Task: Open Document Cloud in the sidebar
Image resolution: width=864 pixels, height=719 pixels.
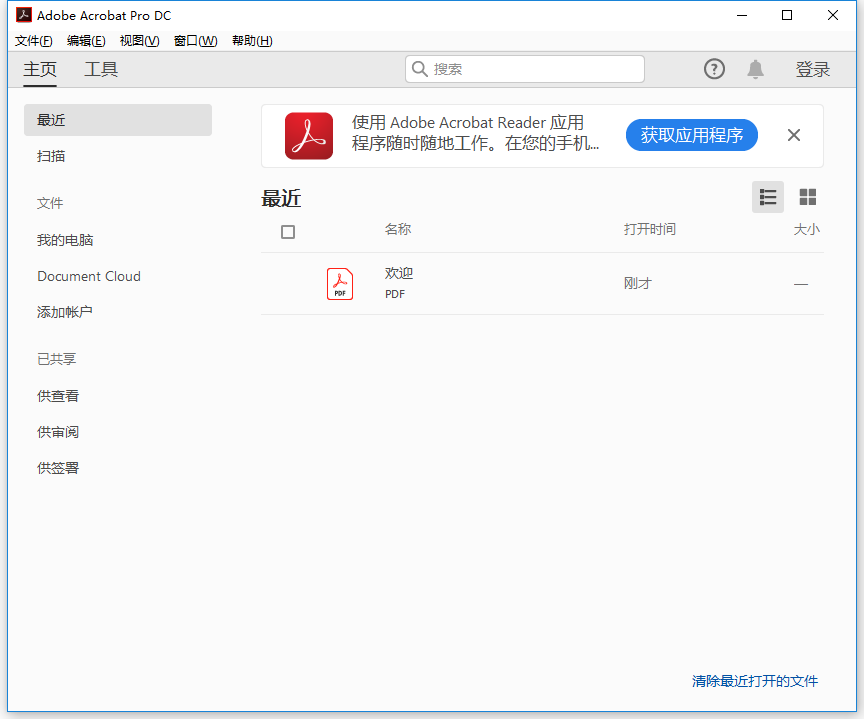Action: (89, 276)
